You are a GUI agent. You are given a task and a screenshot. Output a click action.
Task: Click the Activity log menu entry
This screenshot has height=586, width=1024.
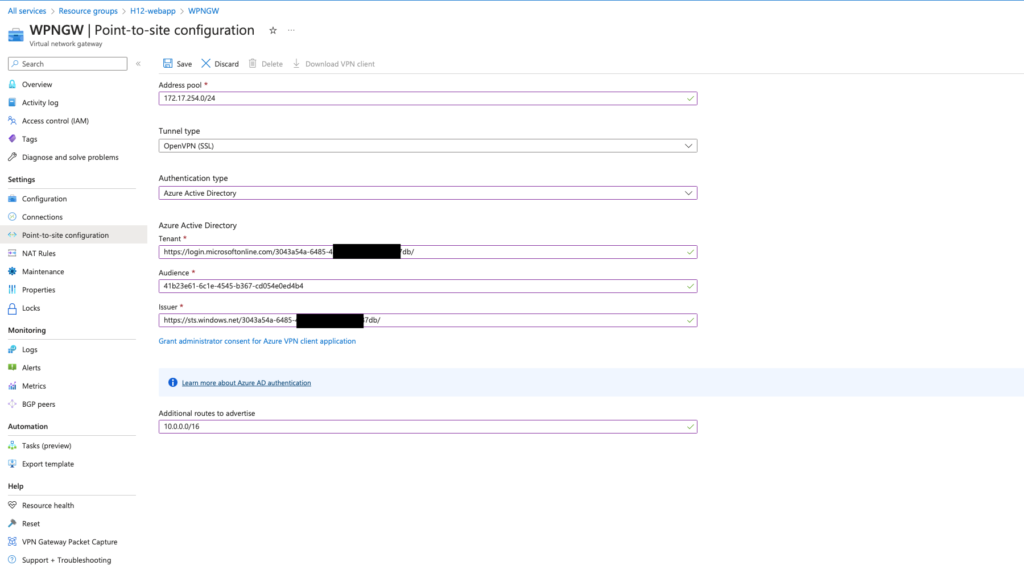pos(40,103)
